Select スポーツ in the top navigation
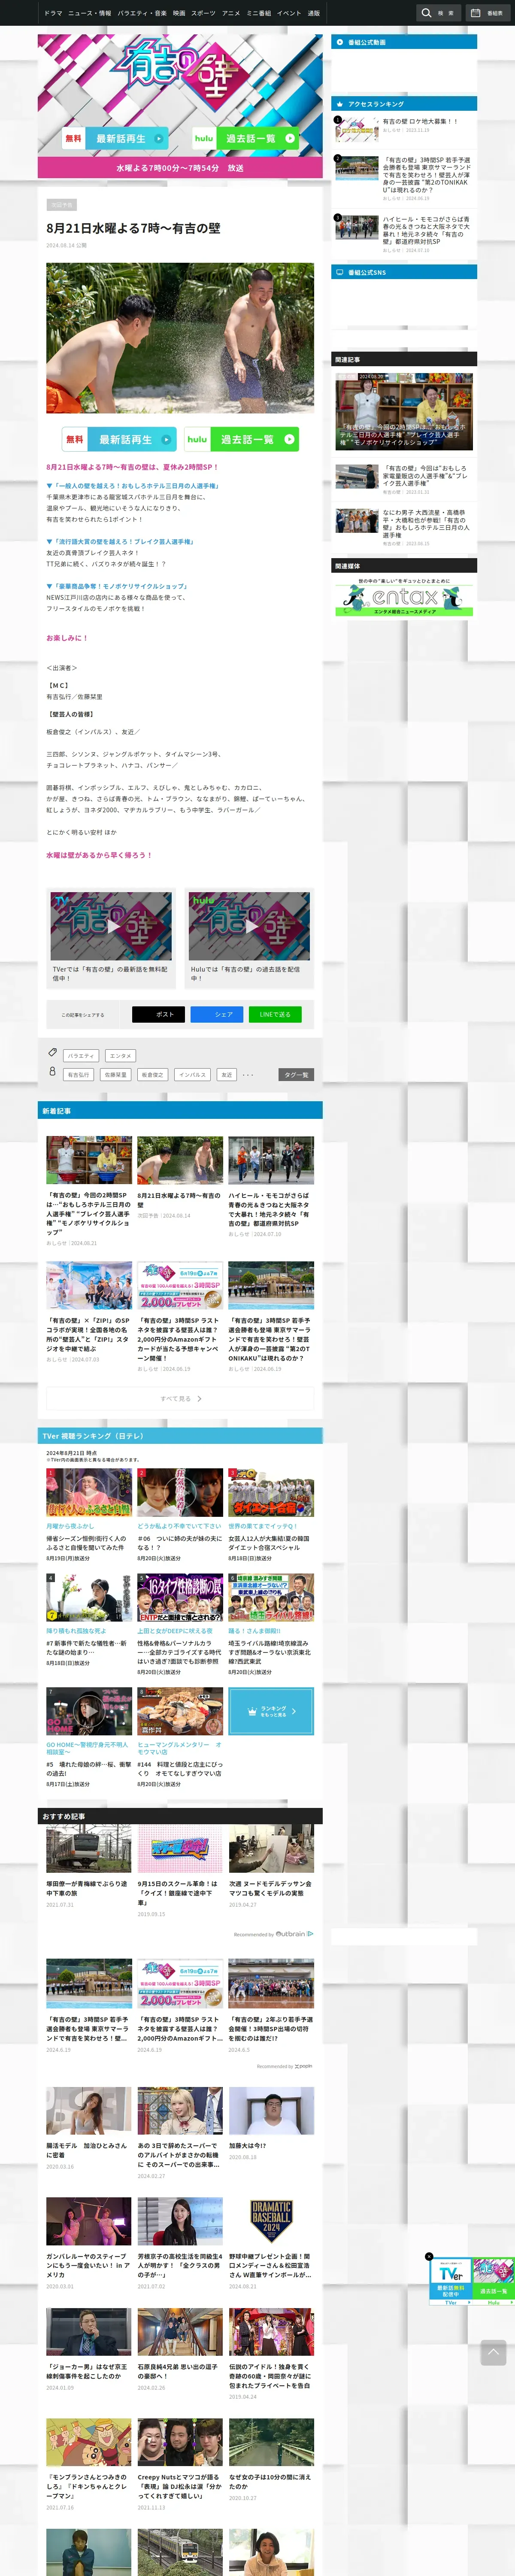515x2576 pixels. [203, 13]
